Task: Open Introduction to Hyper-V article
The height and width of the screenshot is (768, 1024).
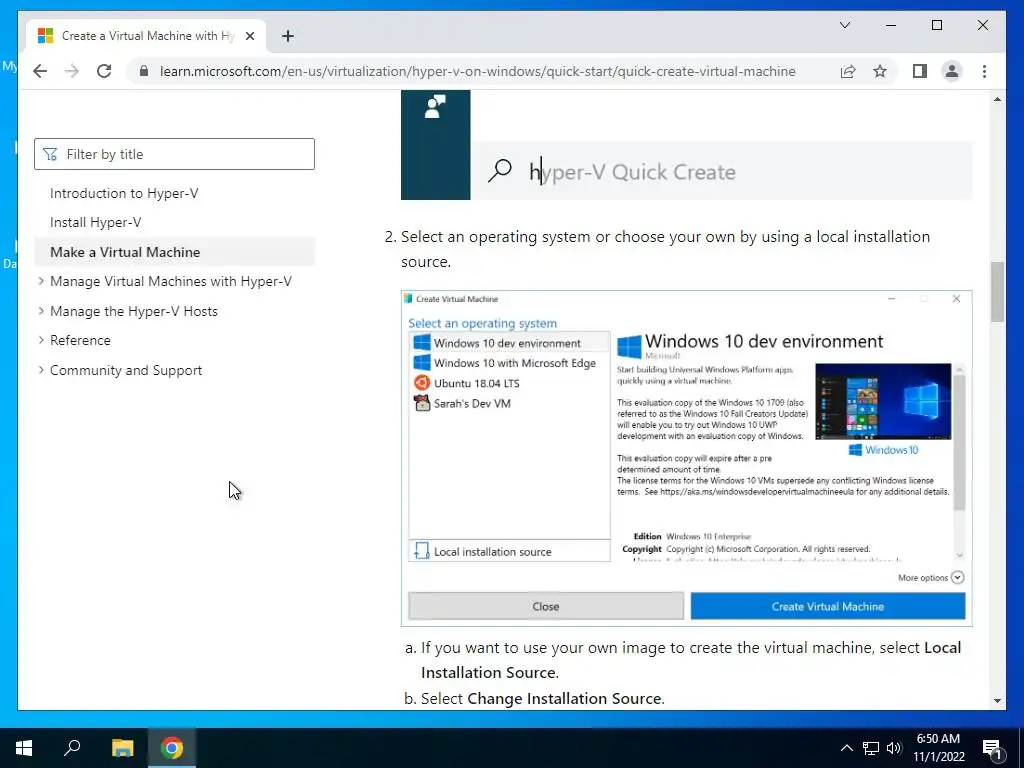Action: click(x=124, y=193)
